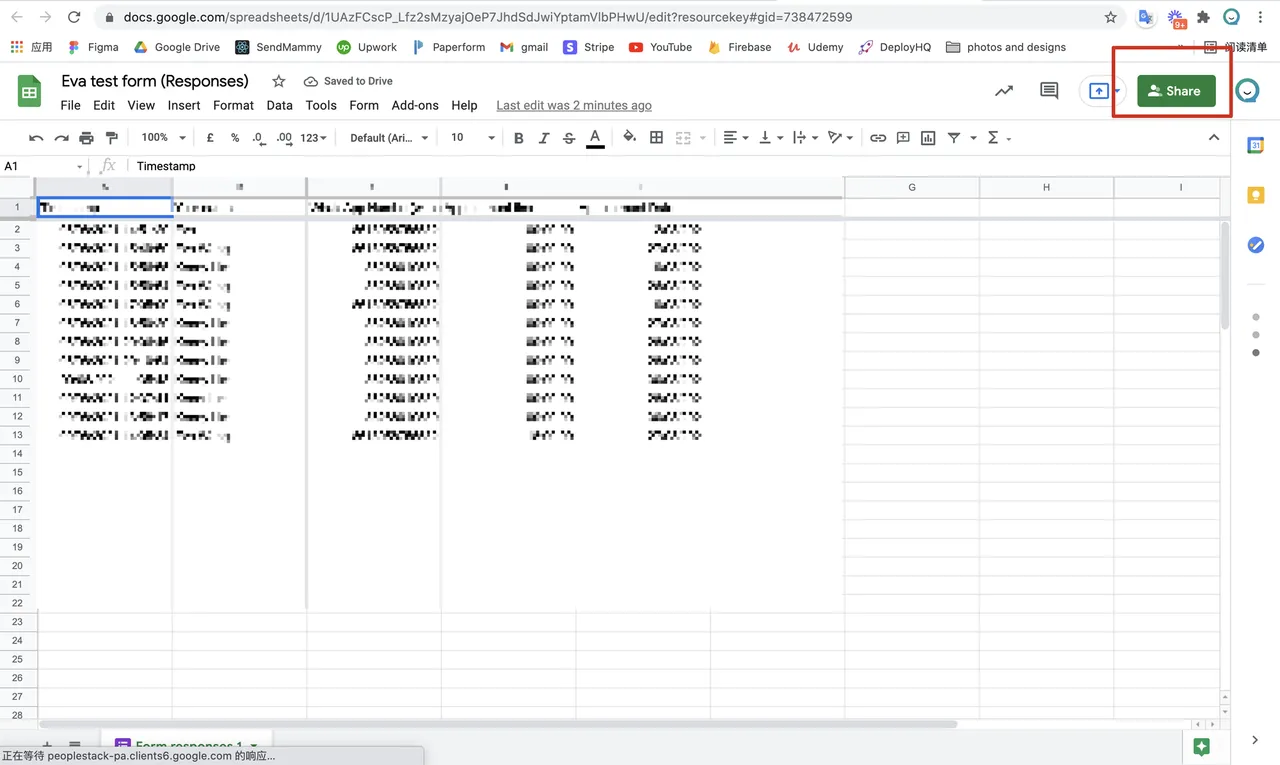This screenshot has width=1280, height=765.
Task: Open the 'Last edit was 2 minutes ago' link
Action: click(574, 105)
